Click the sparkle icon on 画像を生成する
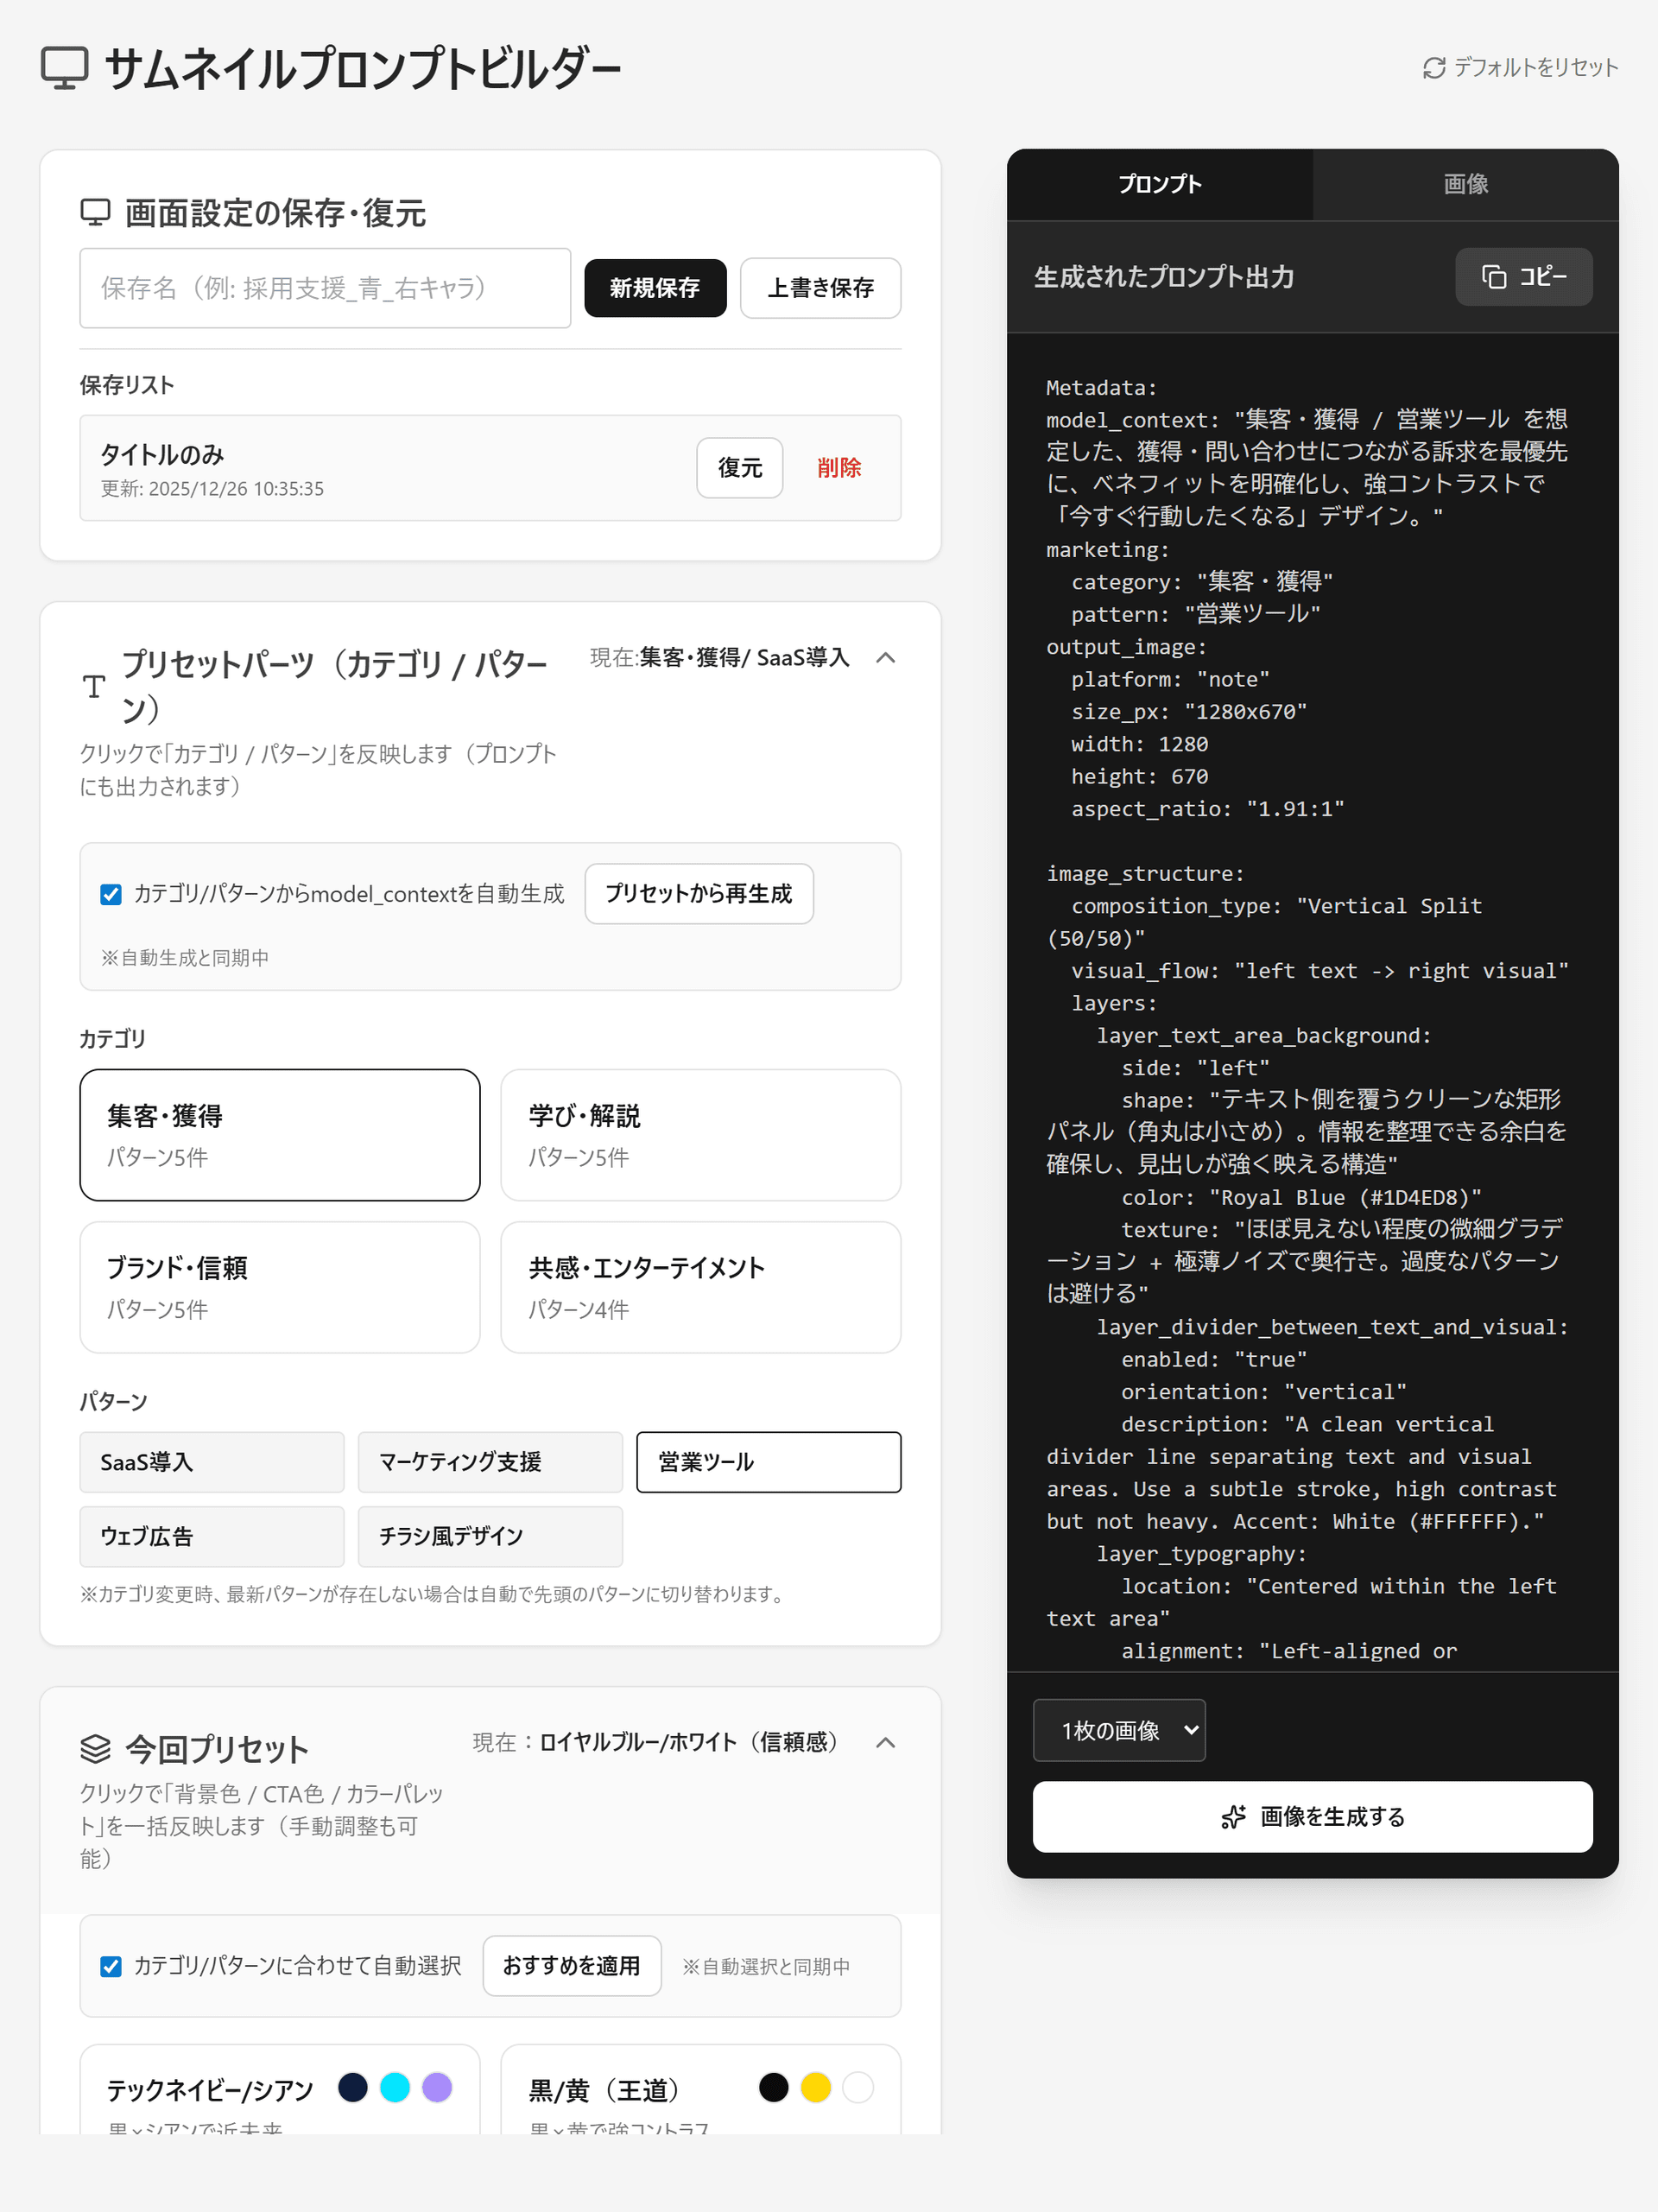 point(1233,1817)
